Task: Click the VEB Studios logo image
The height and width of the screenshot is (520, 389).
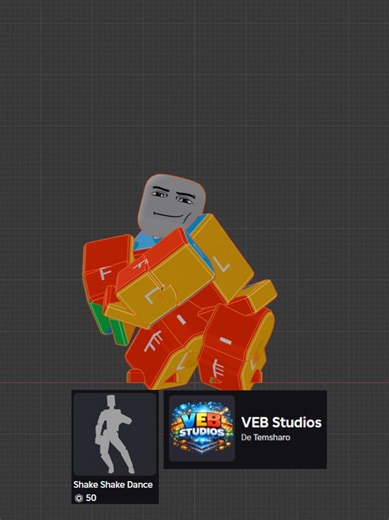Action: (202, 429)
